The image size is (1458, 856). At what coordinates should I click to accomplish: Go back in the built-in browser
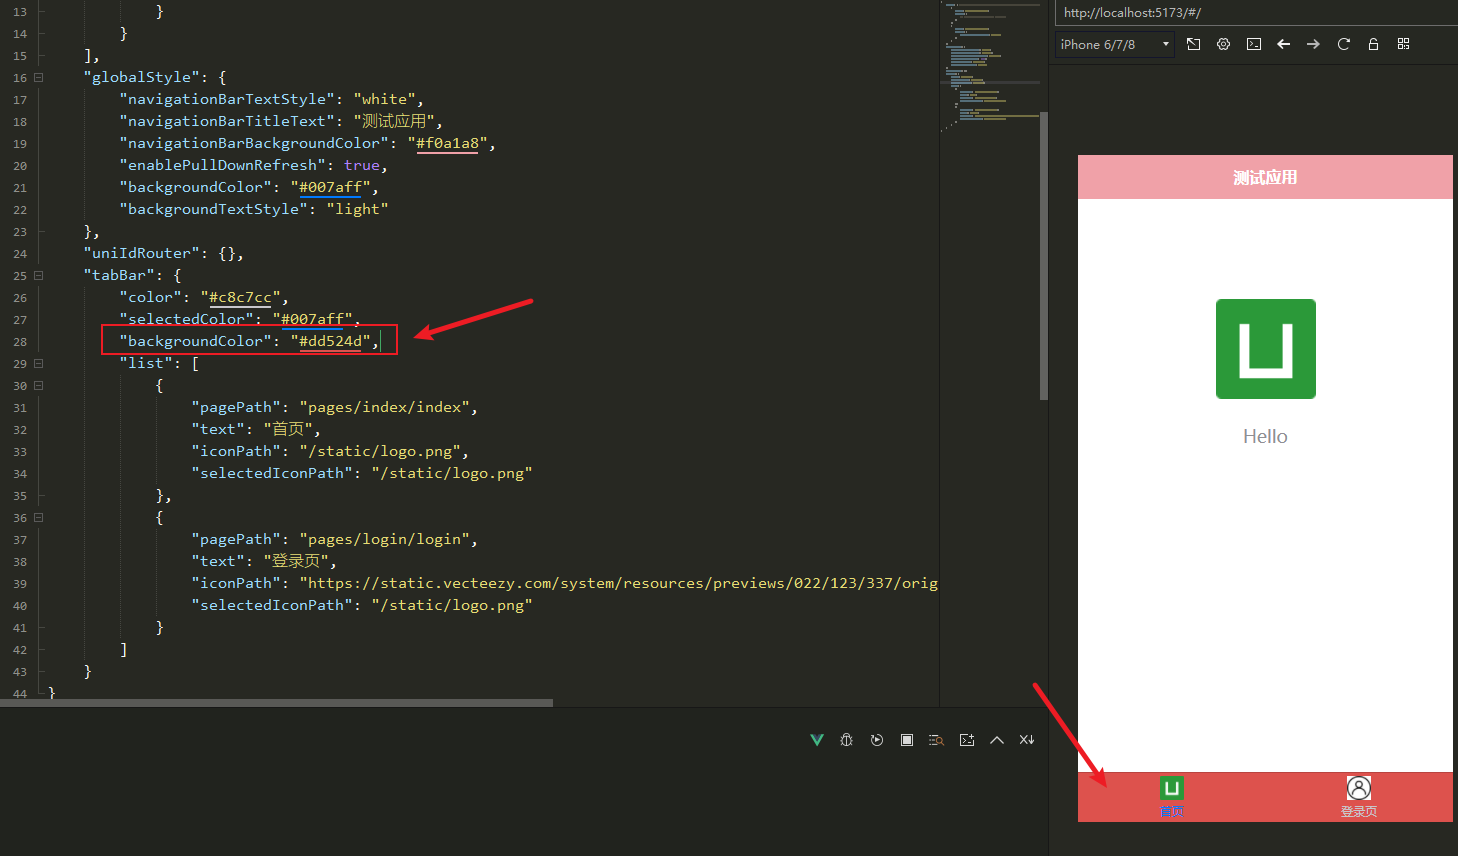(1284, 44)
